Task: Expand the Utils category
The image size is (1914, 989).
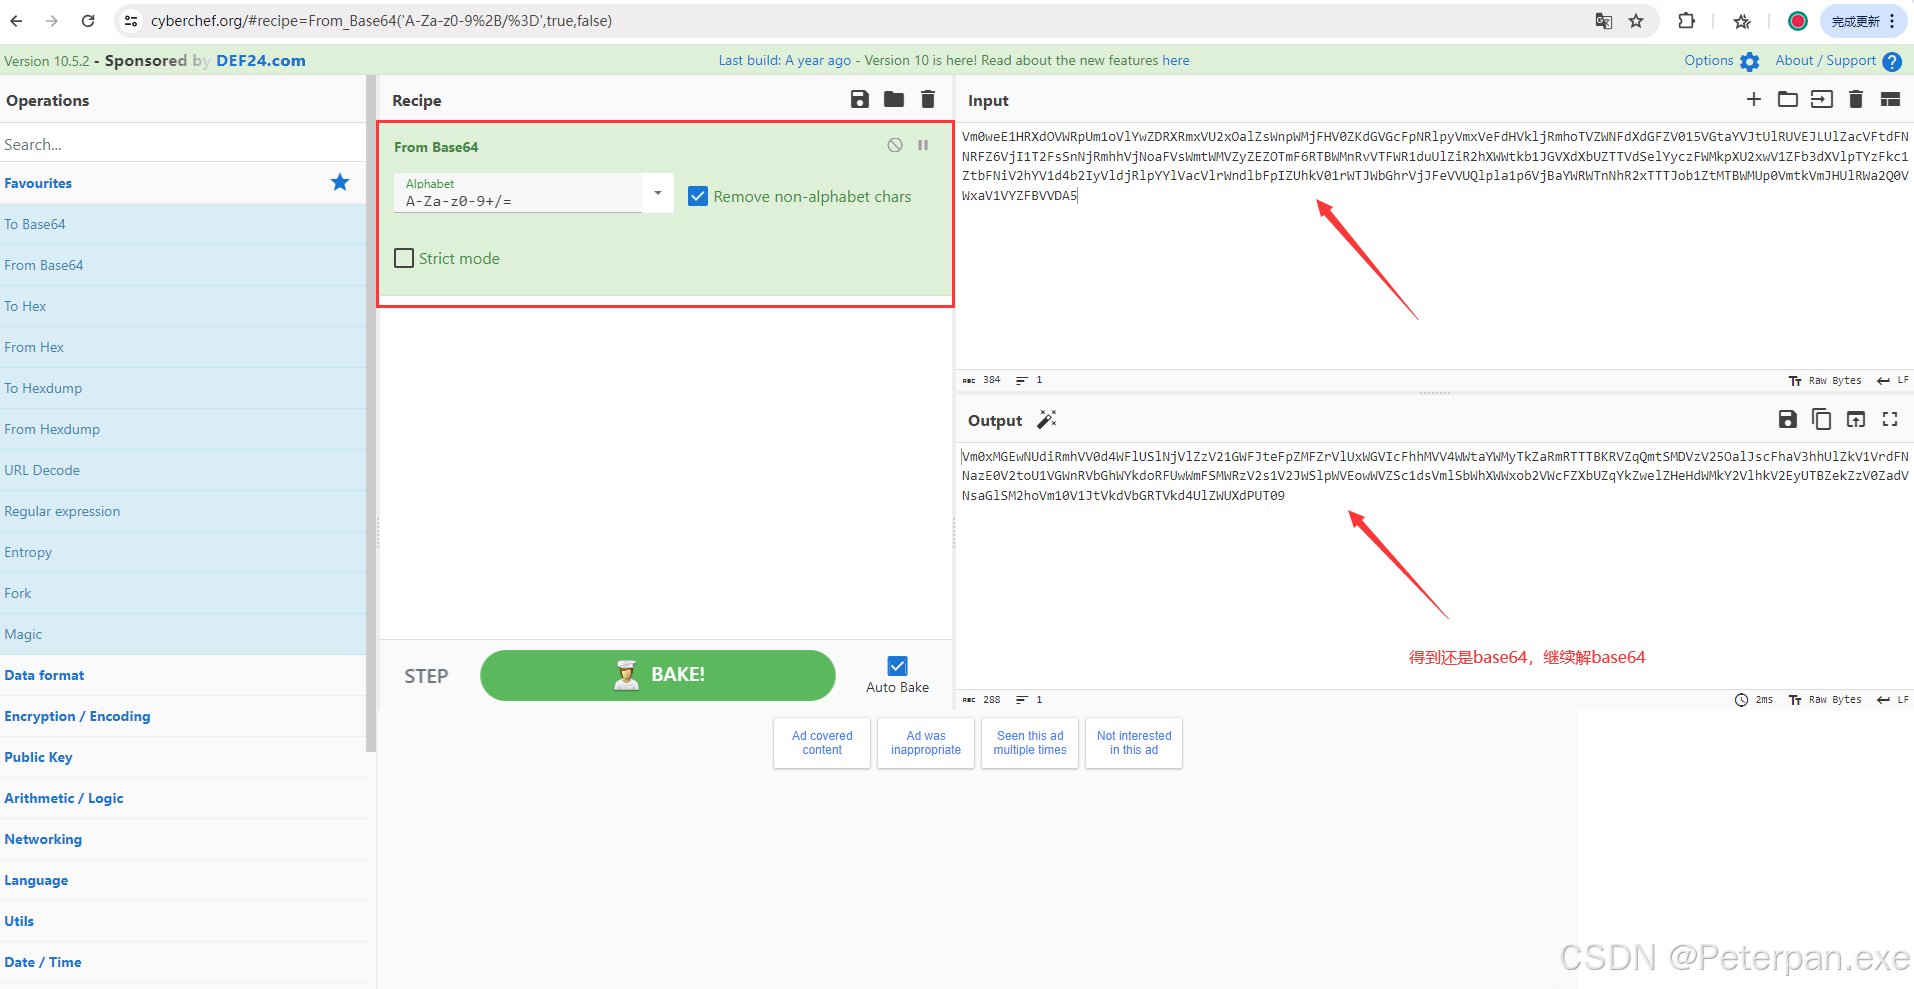Action: 182,921
